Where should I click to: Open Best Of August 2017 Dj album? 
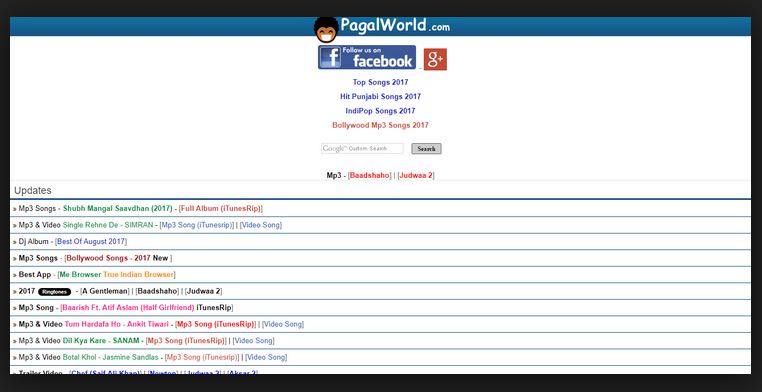point(91,241)
